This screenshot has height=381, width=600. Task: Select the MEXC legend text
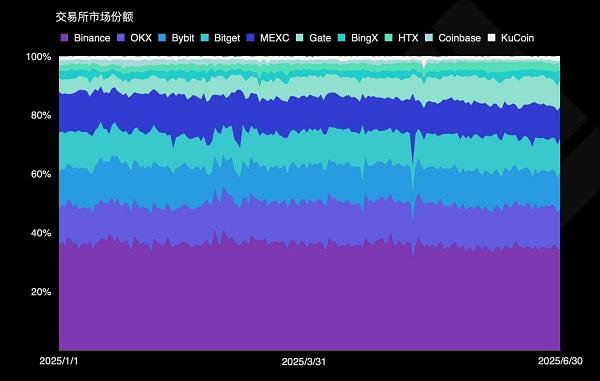click(x=274, y=38)
